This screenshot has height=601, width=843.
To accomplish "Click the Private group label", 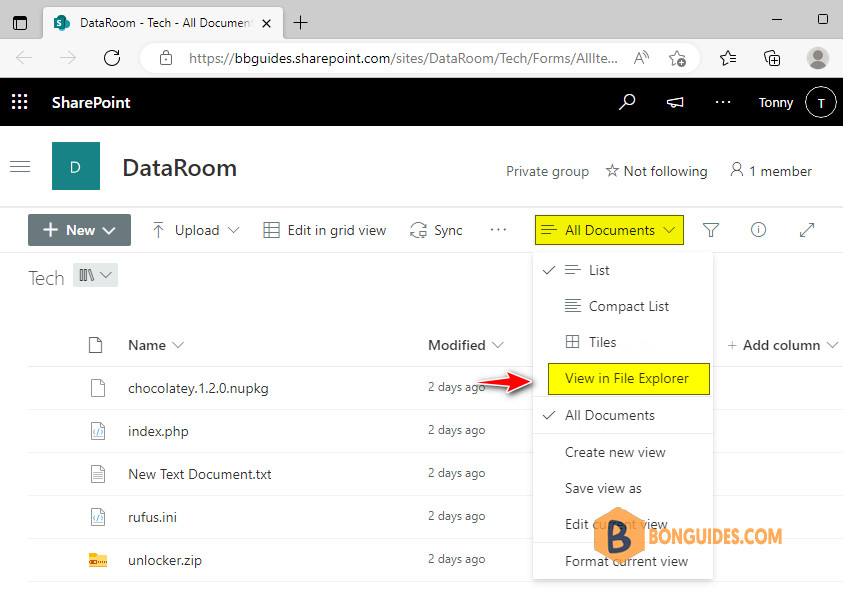I will 547,171.
